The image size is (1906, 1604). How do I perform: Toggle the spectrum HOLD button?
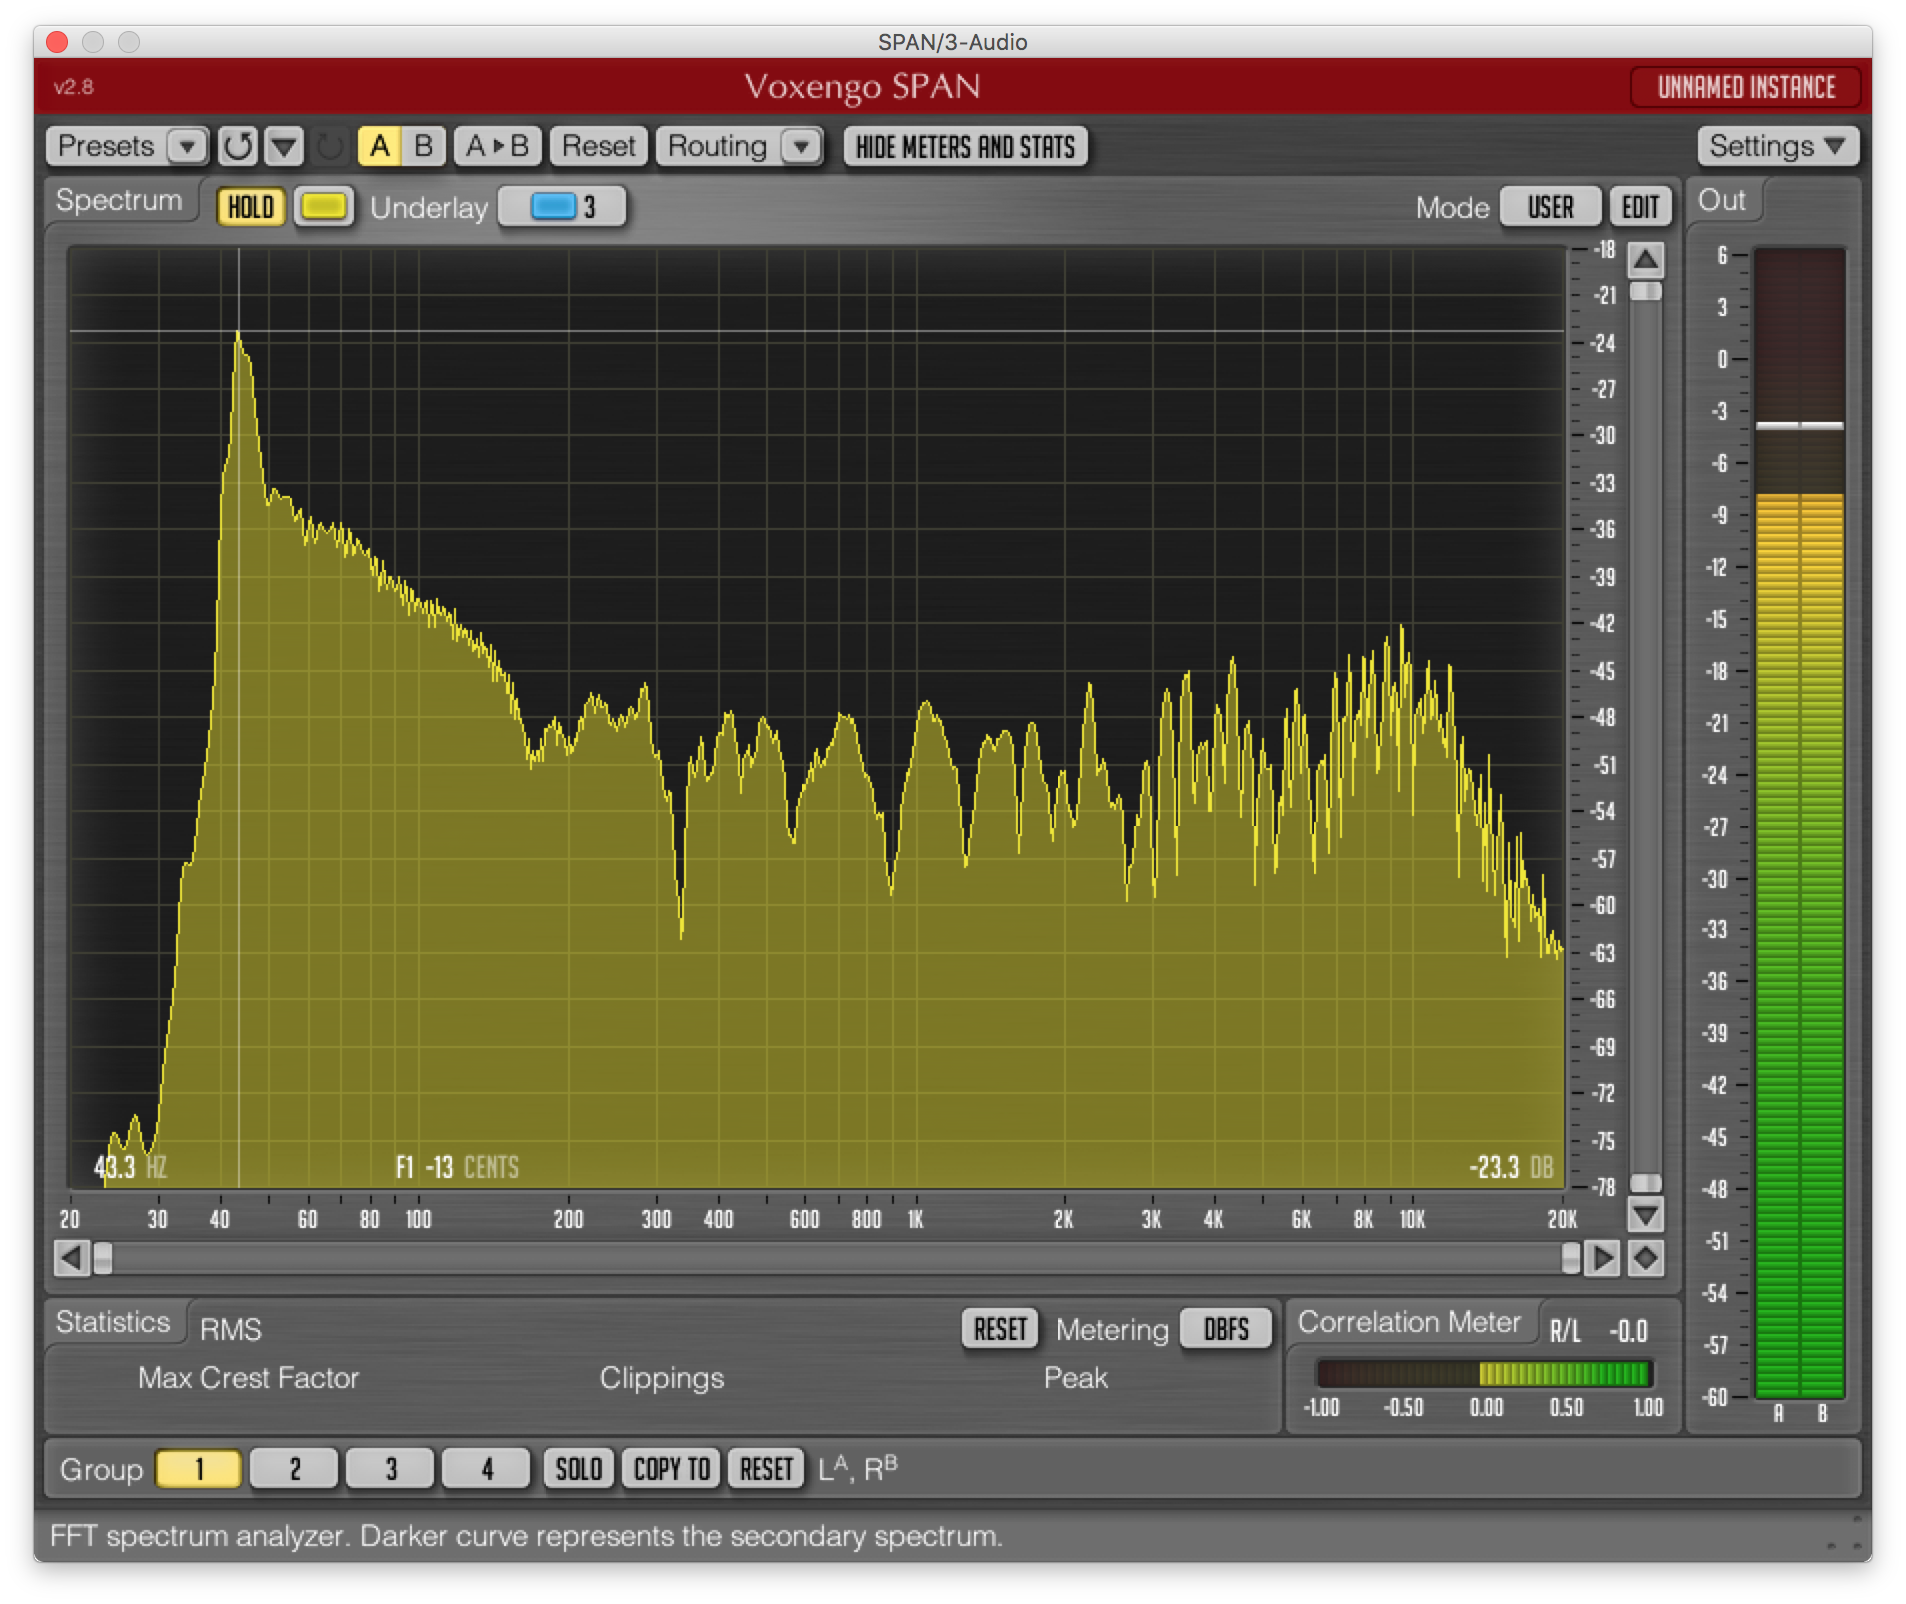tap(250, 207)
